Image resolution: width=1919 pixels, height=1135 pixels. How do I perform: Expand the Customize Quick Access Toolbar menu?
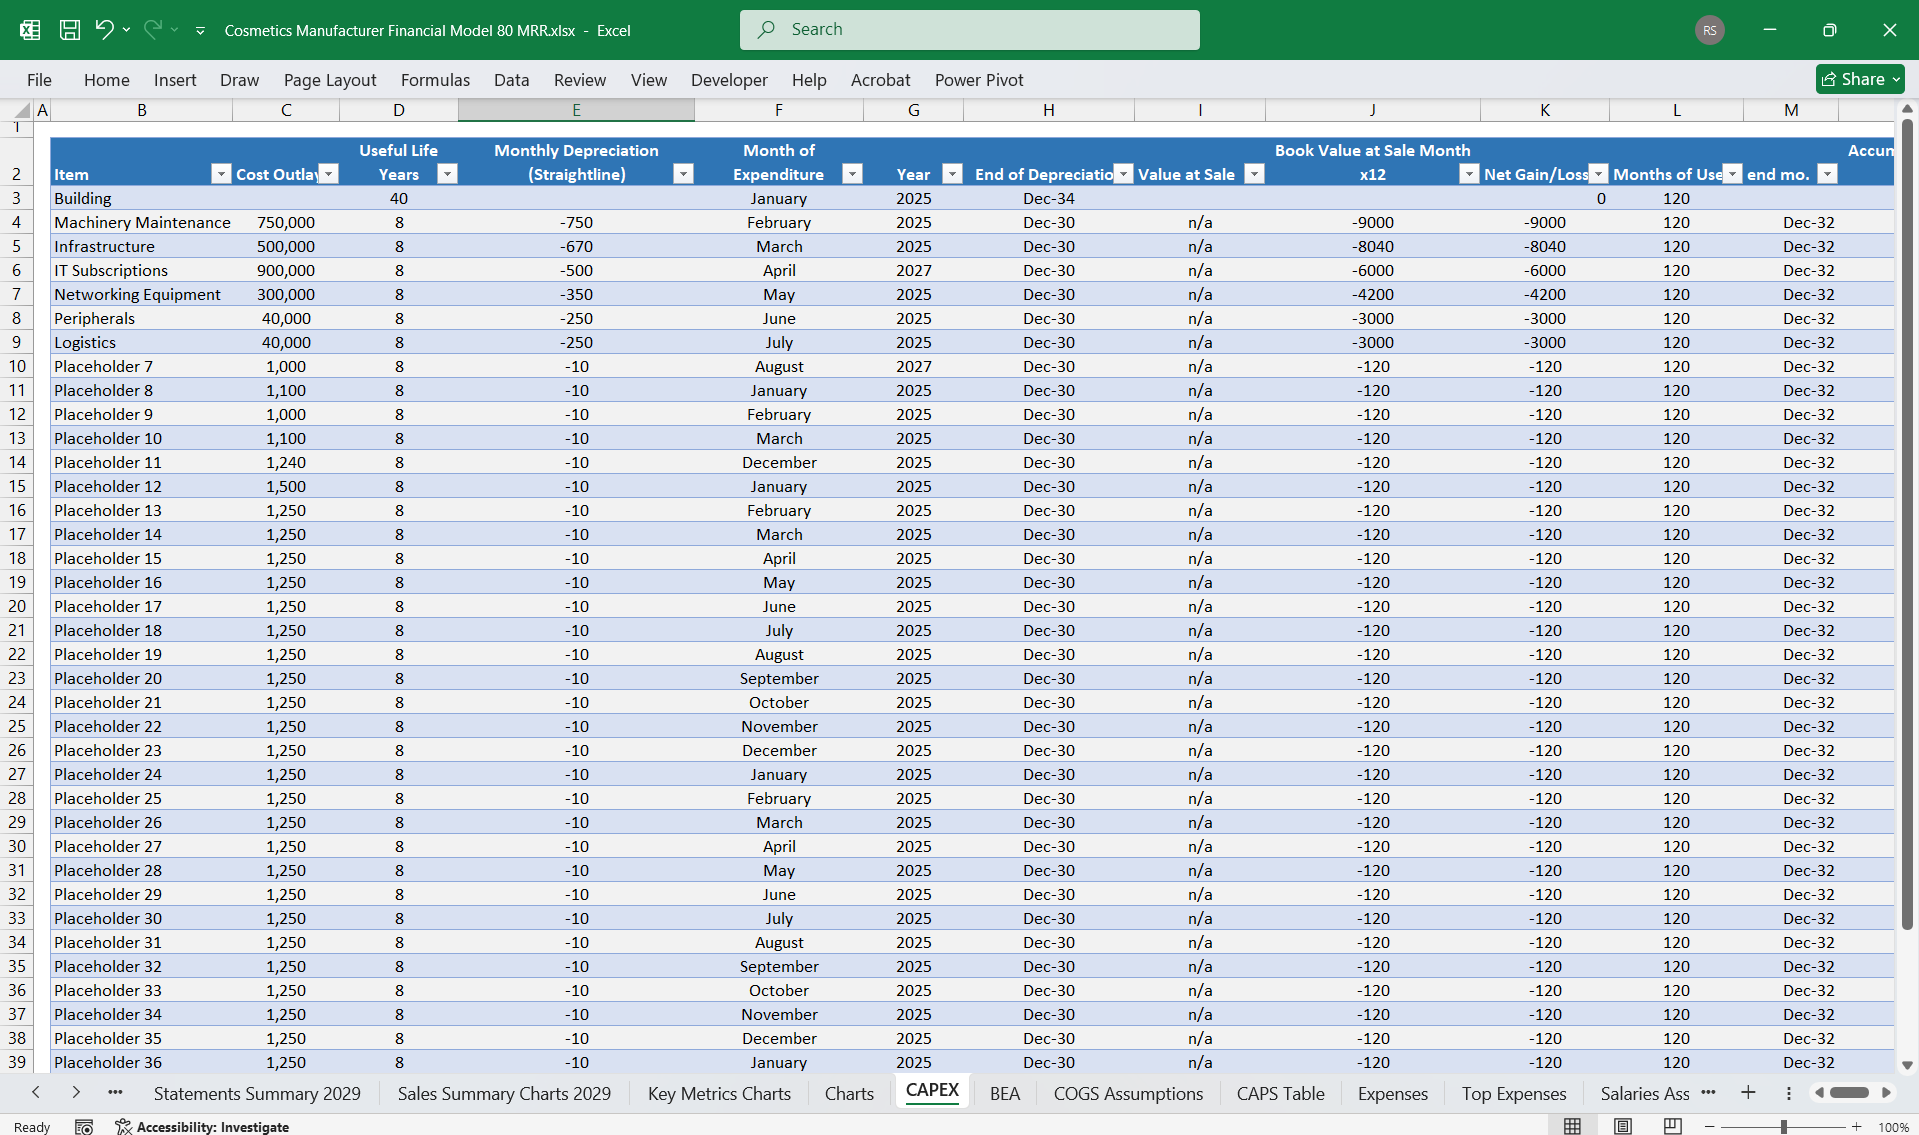click(x=200, y=30)
